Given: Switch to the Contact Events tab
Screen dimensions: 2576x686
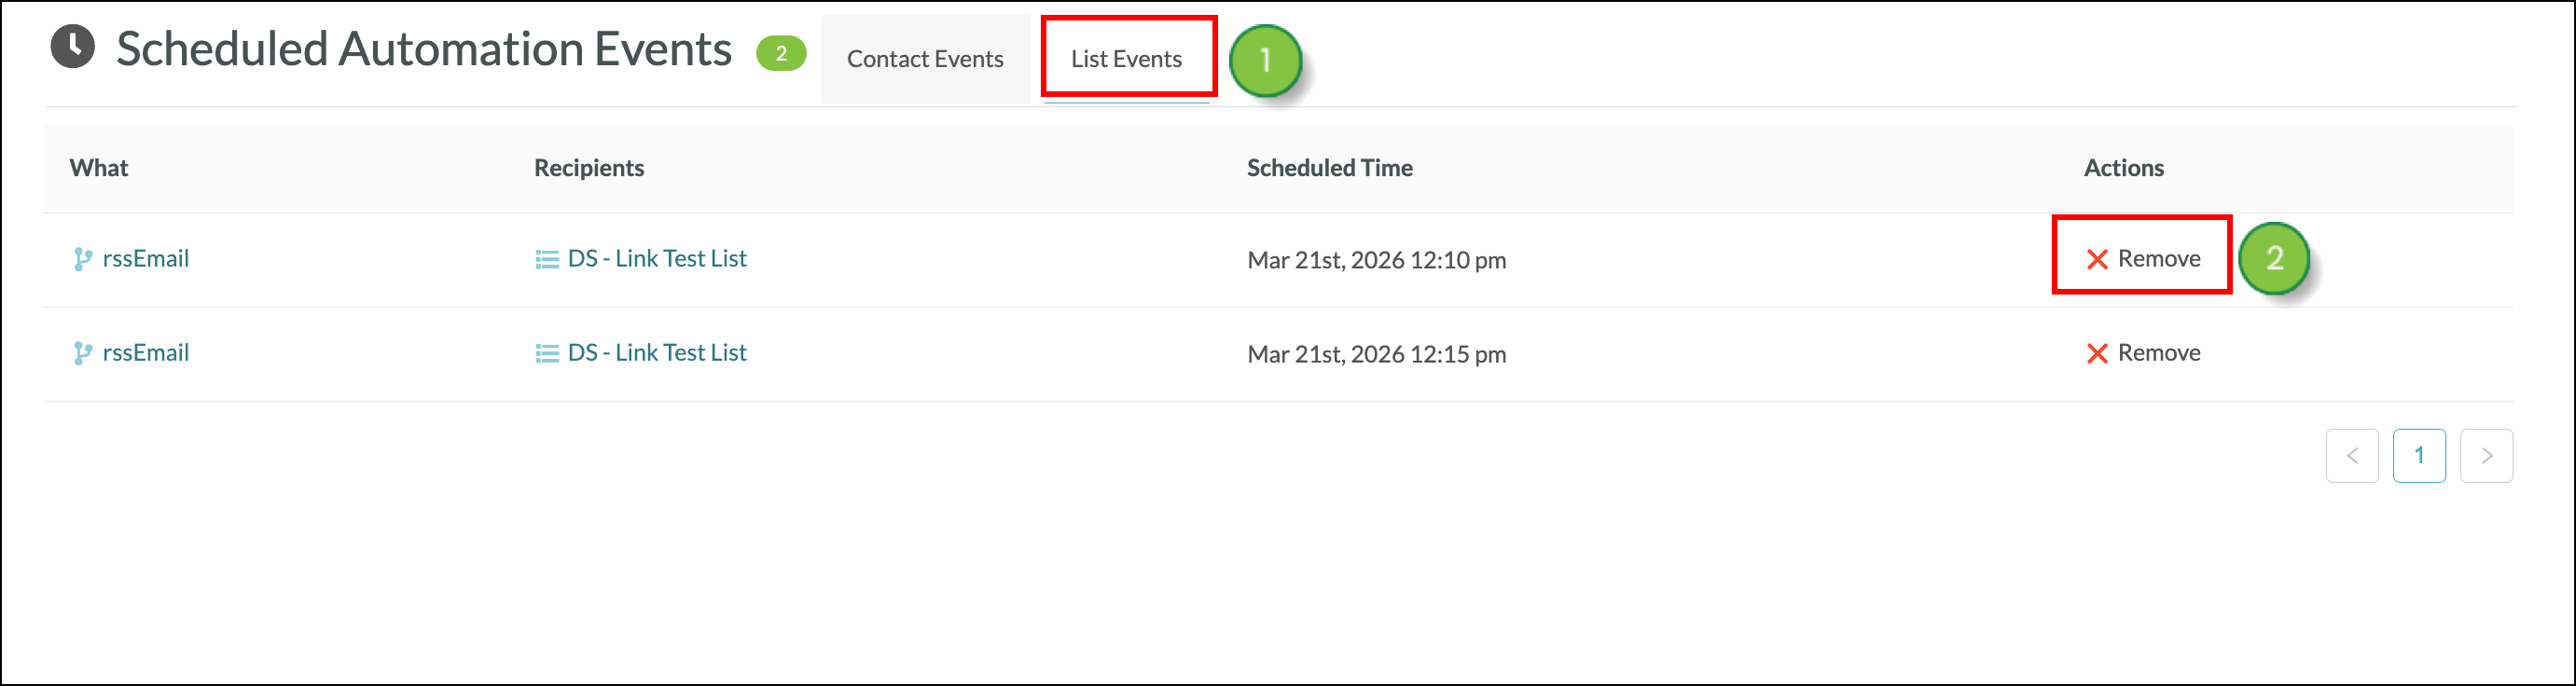Looking at the screenshot, I should click(x=925, y=59).
